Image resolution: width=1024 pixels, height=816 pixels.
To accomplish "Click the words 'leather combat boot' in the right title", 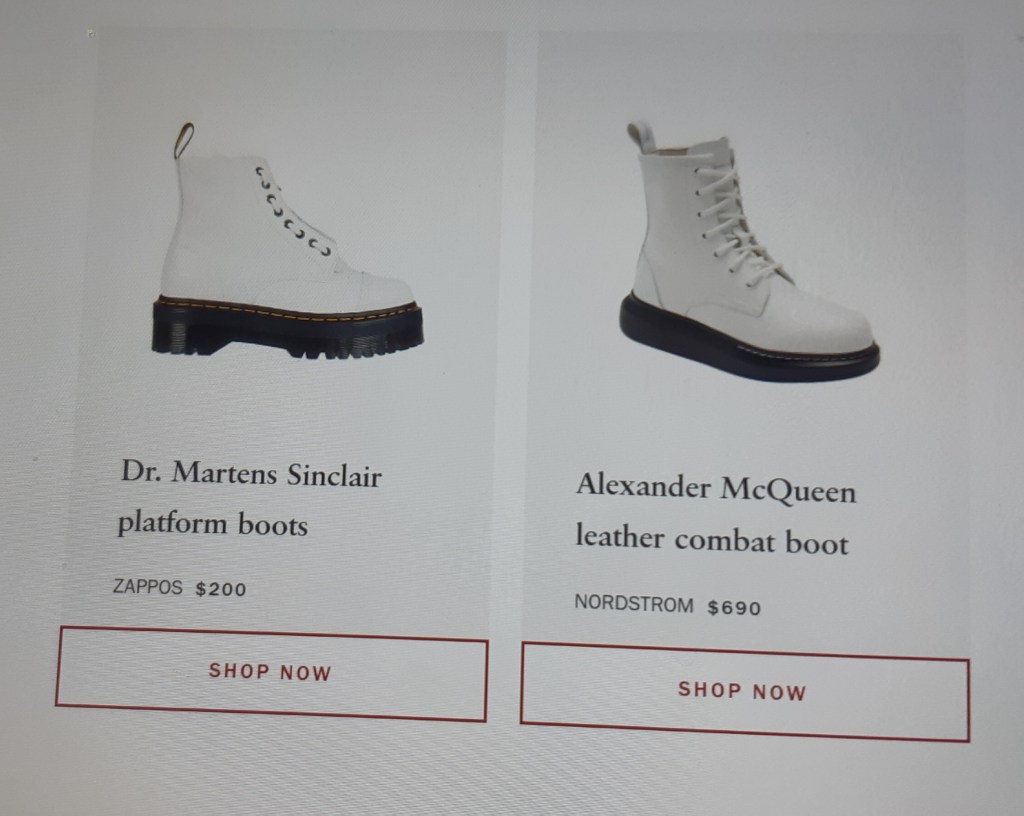I will (x=712, y=540).
